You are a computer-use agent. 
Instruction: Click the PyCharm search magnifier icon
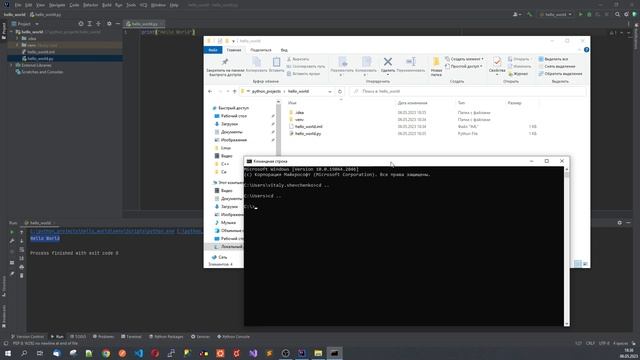point(617,14)
